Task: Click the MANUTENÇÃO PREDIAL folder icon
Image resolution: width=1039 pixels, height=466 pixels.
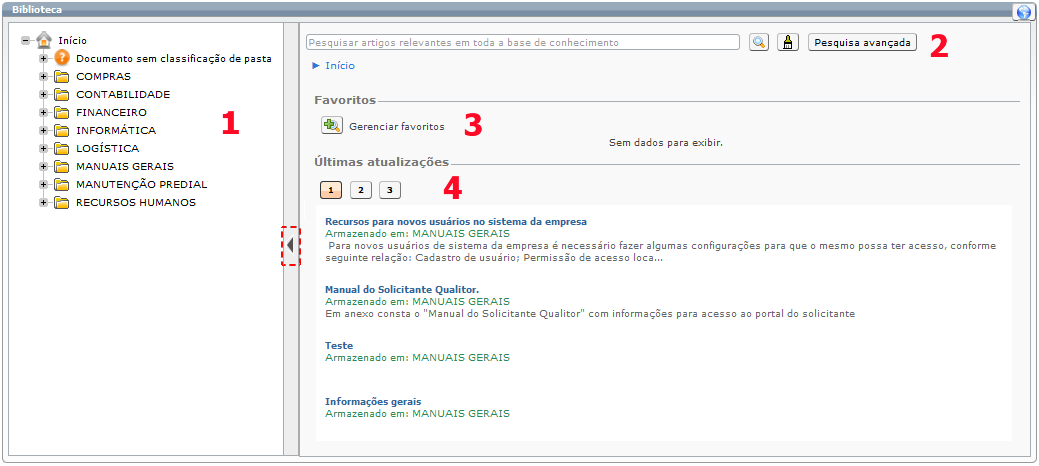Action: (x=62, y=184)
